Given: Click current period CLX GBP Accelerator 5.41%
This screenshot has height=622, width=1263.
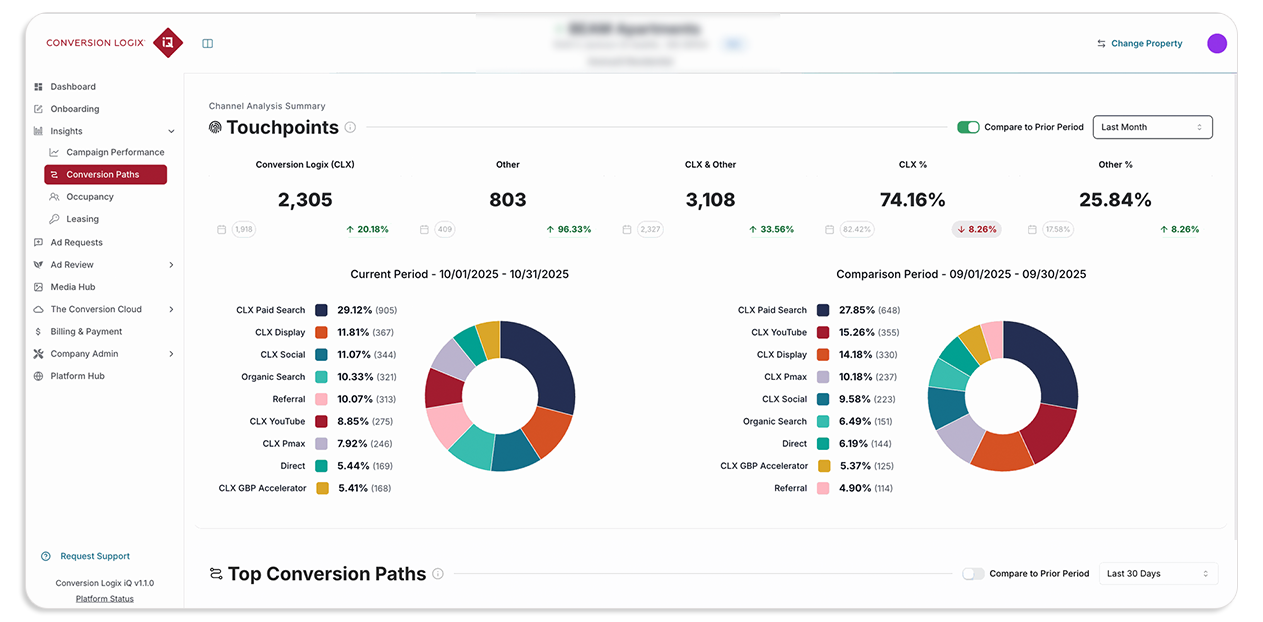Looking at the screenshot, I should tap(305, 488).
